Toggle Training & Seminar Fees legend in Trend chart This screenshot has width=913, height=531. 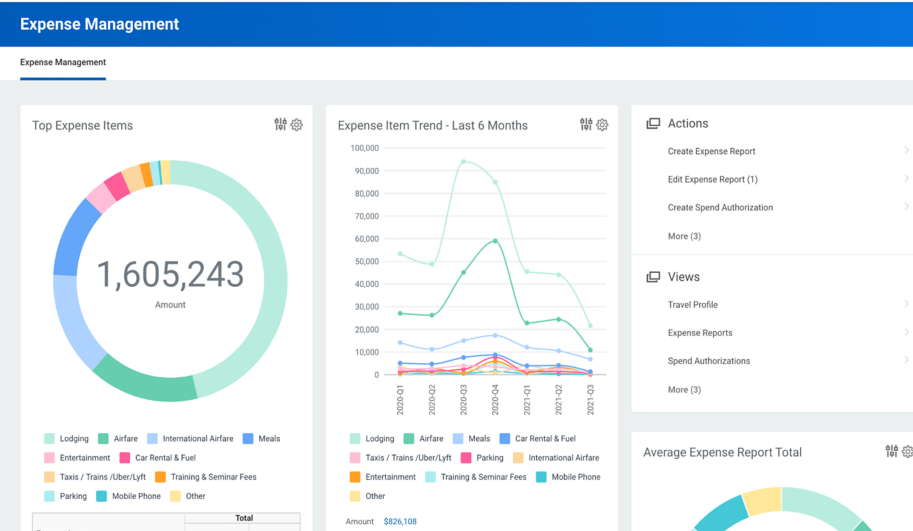(476, 477)
